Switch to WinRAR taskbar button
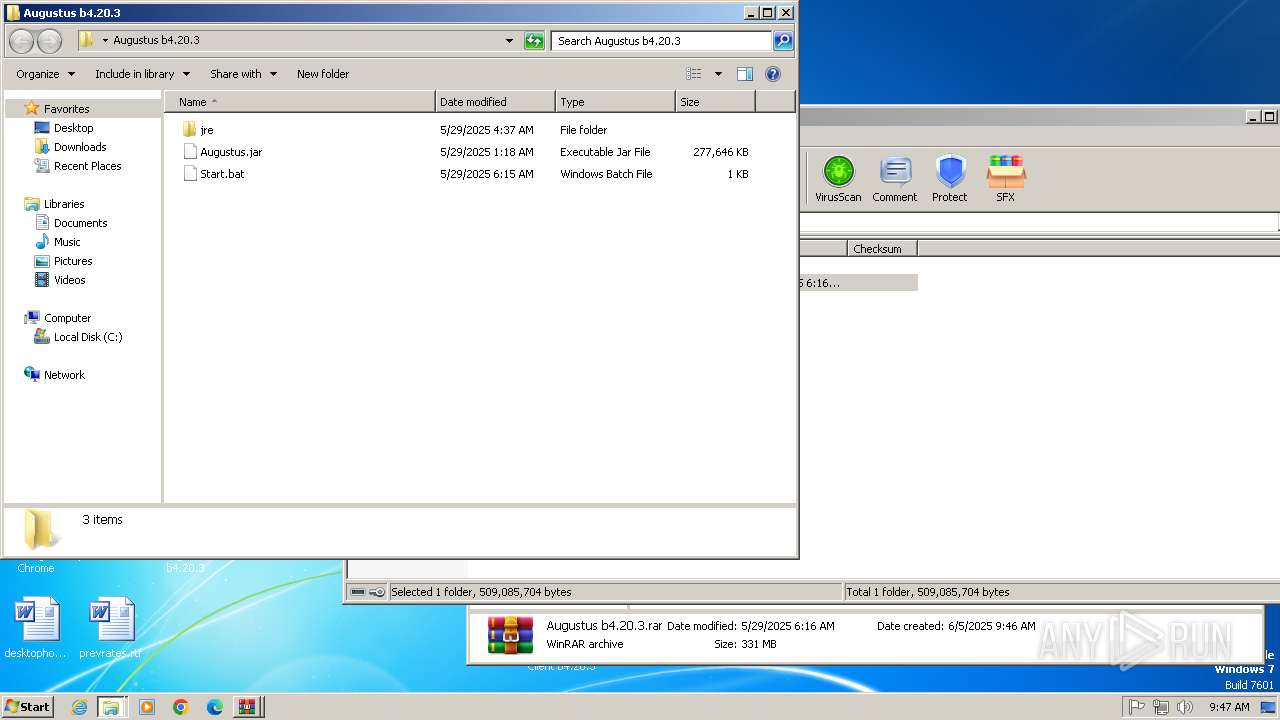 [x=247, y=706]
